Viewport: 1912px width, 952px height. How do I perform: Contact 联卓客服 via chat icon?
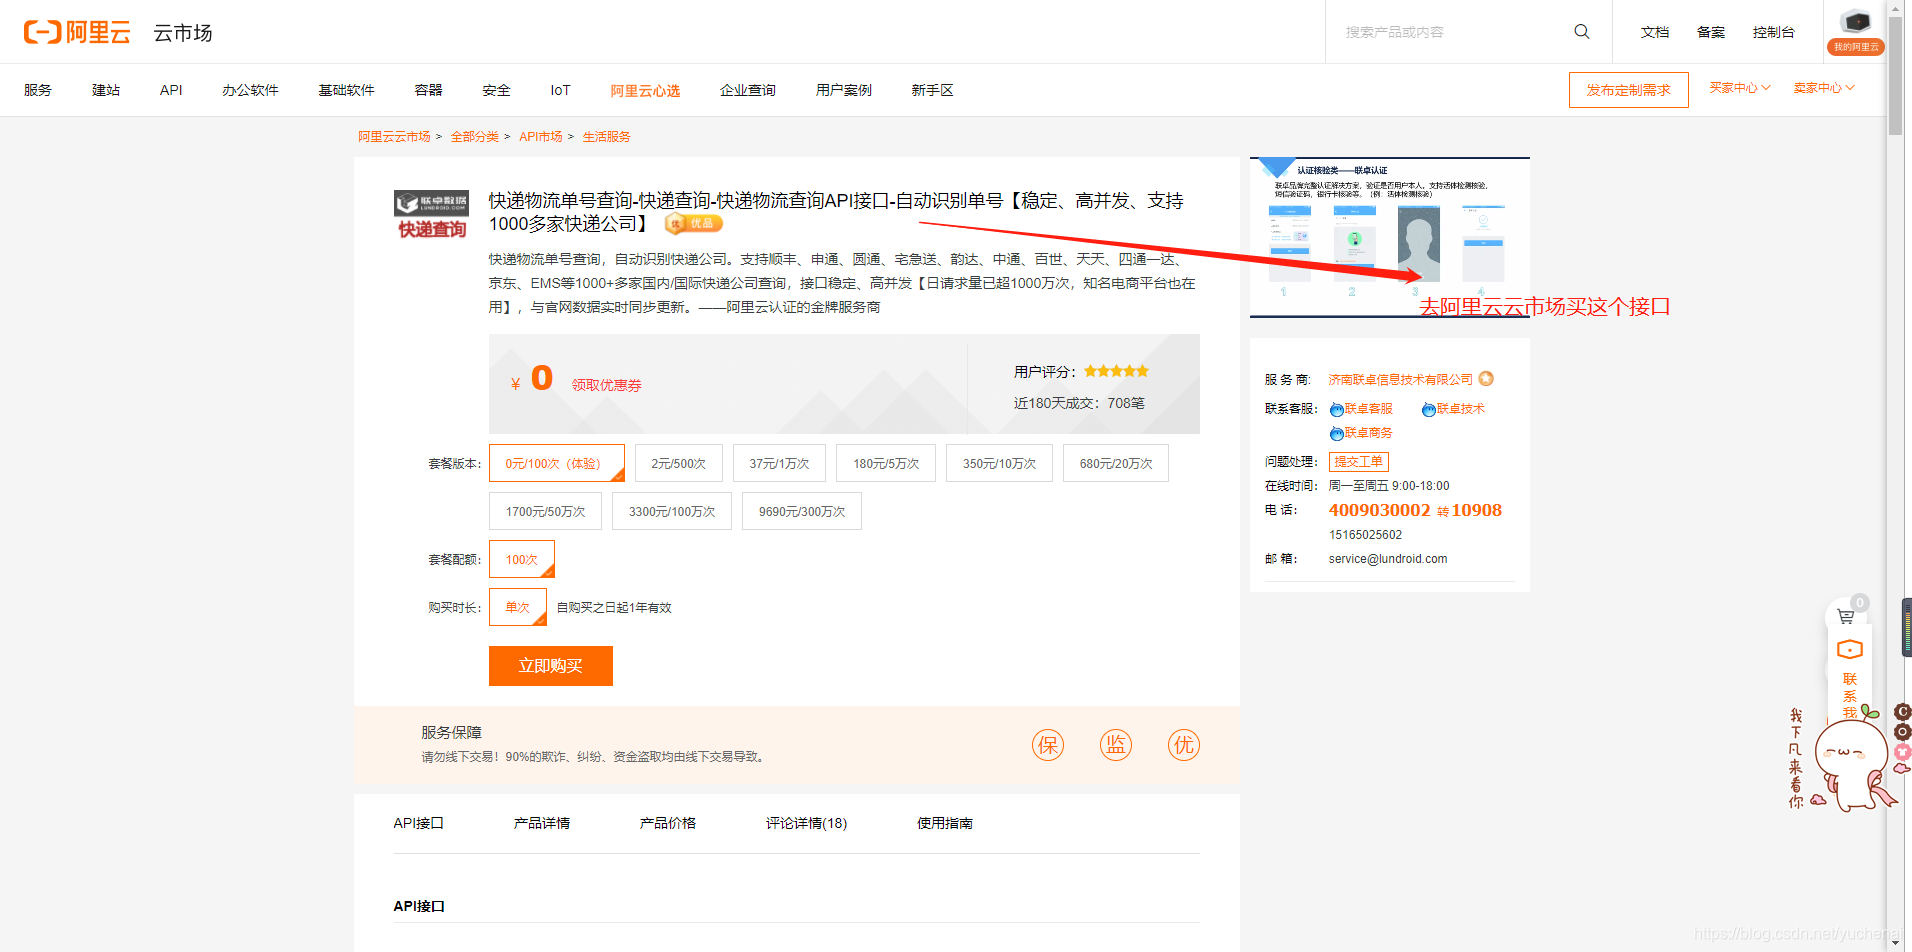coord(1337,409)
